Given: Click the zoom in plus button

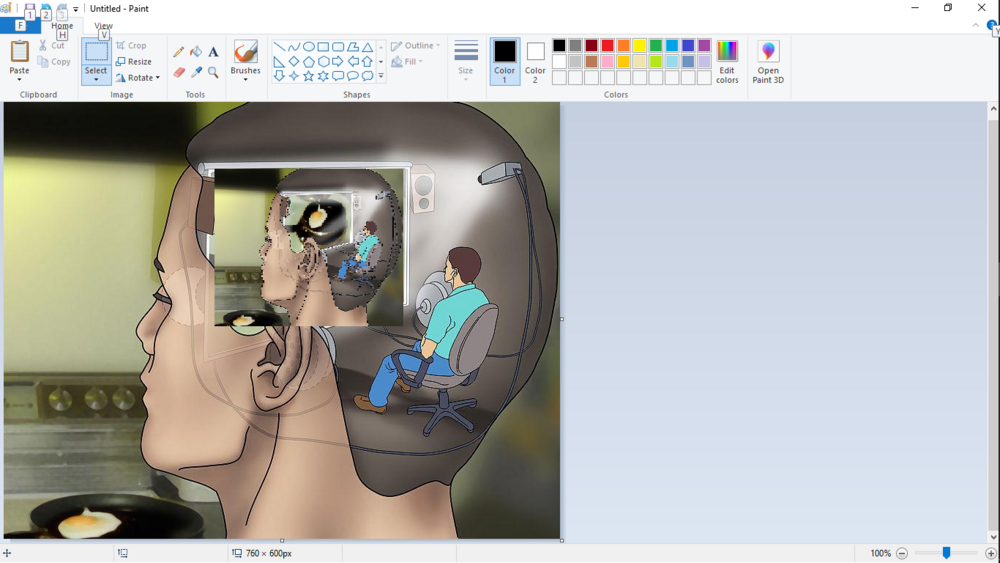Looking at the screenshot, I should click(990, 553).
